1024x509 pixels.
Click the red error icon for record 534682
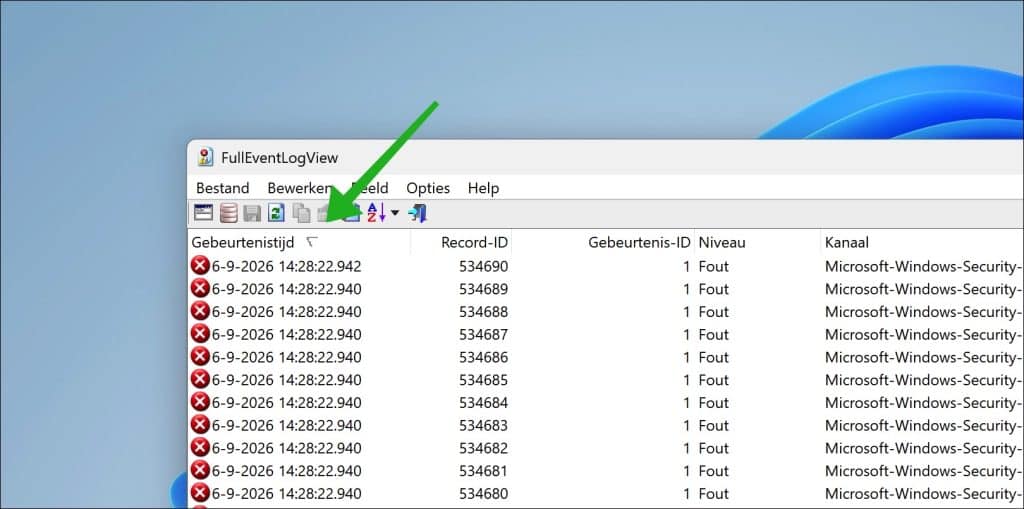coord(200,448)
